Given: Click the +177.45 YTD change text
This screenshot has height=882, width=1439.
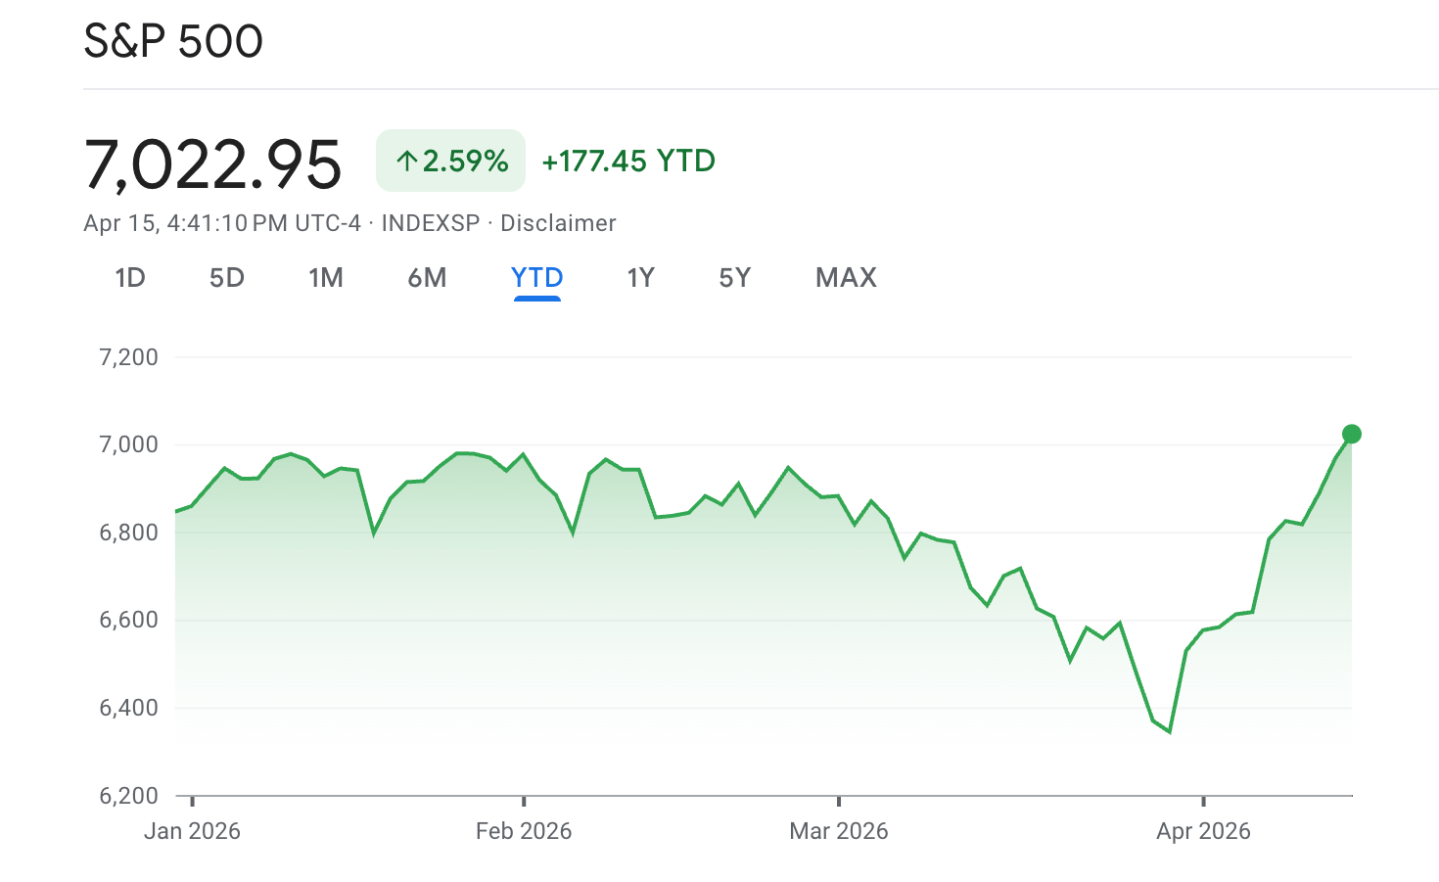Looking at the screenshot, I should (x=628, y=161).
